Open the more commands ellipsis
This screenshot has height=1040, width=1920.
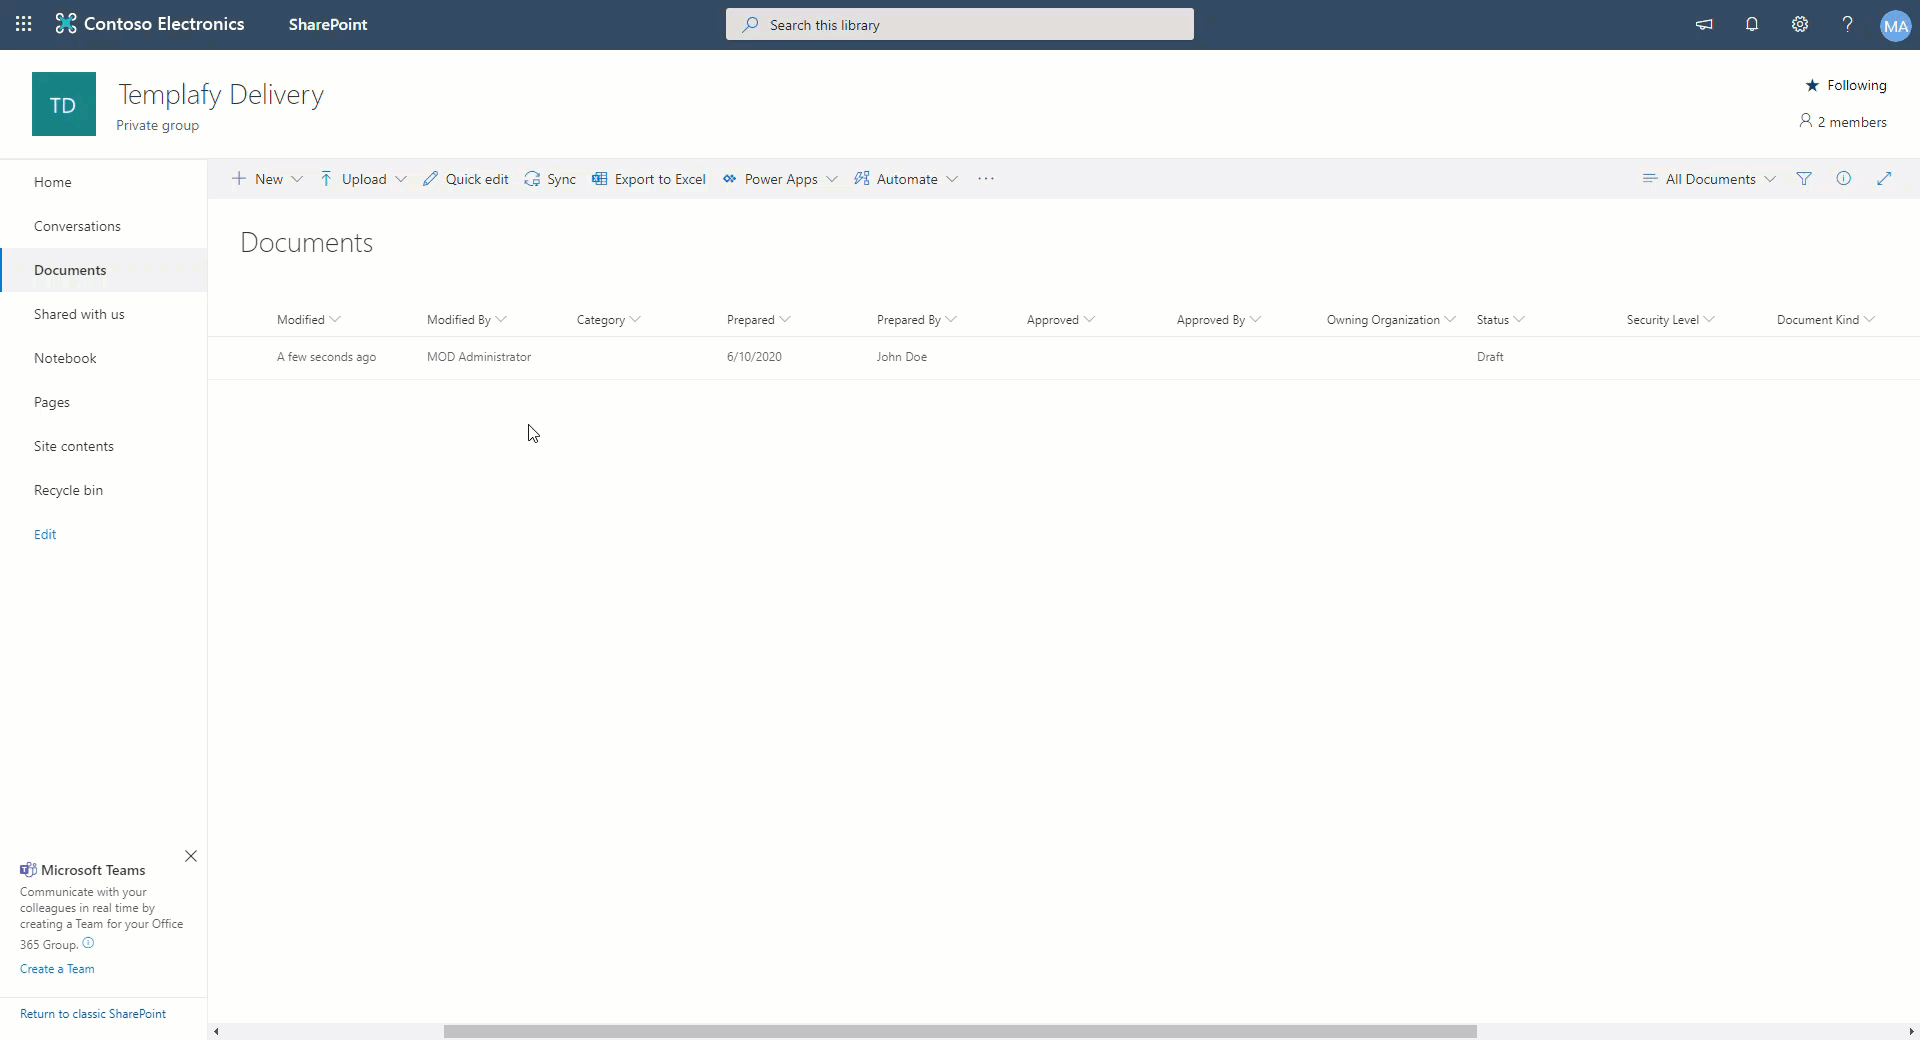click(986, 179)
